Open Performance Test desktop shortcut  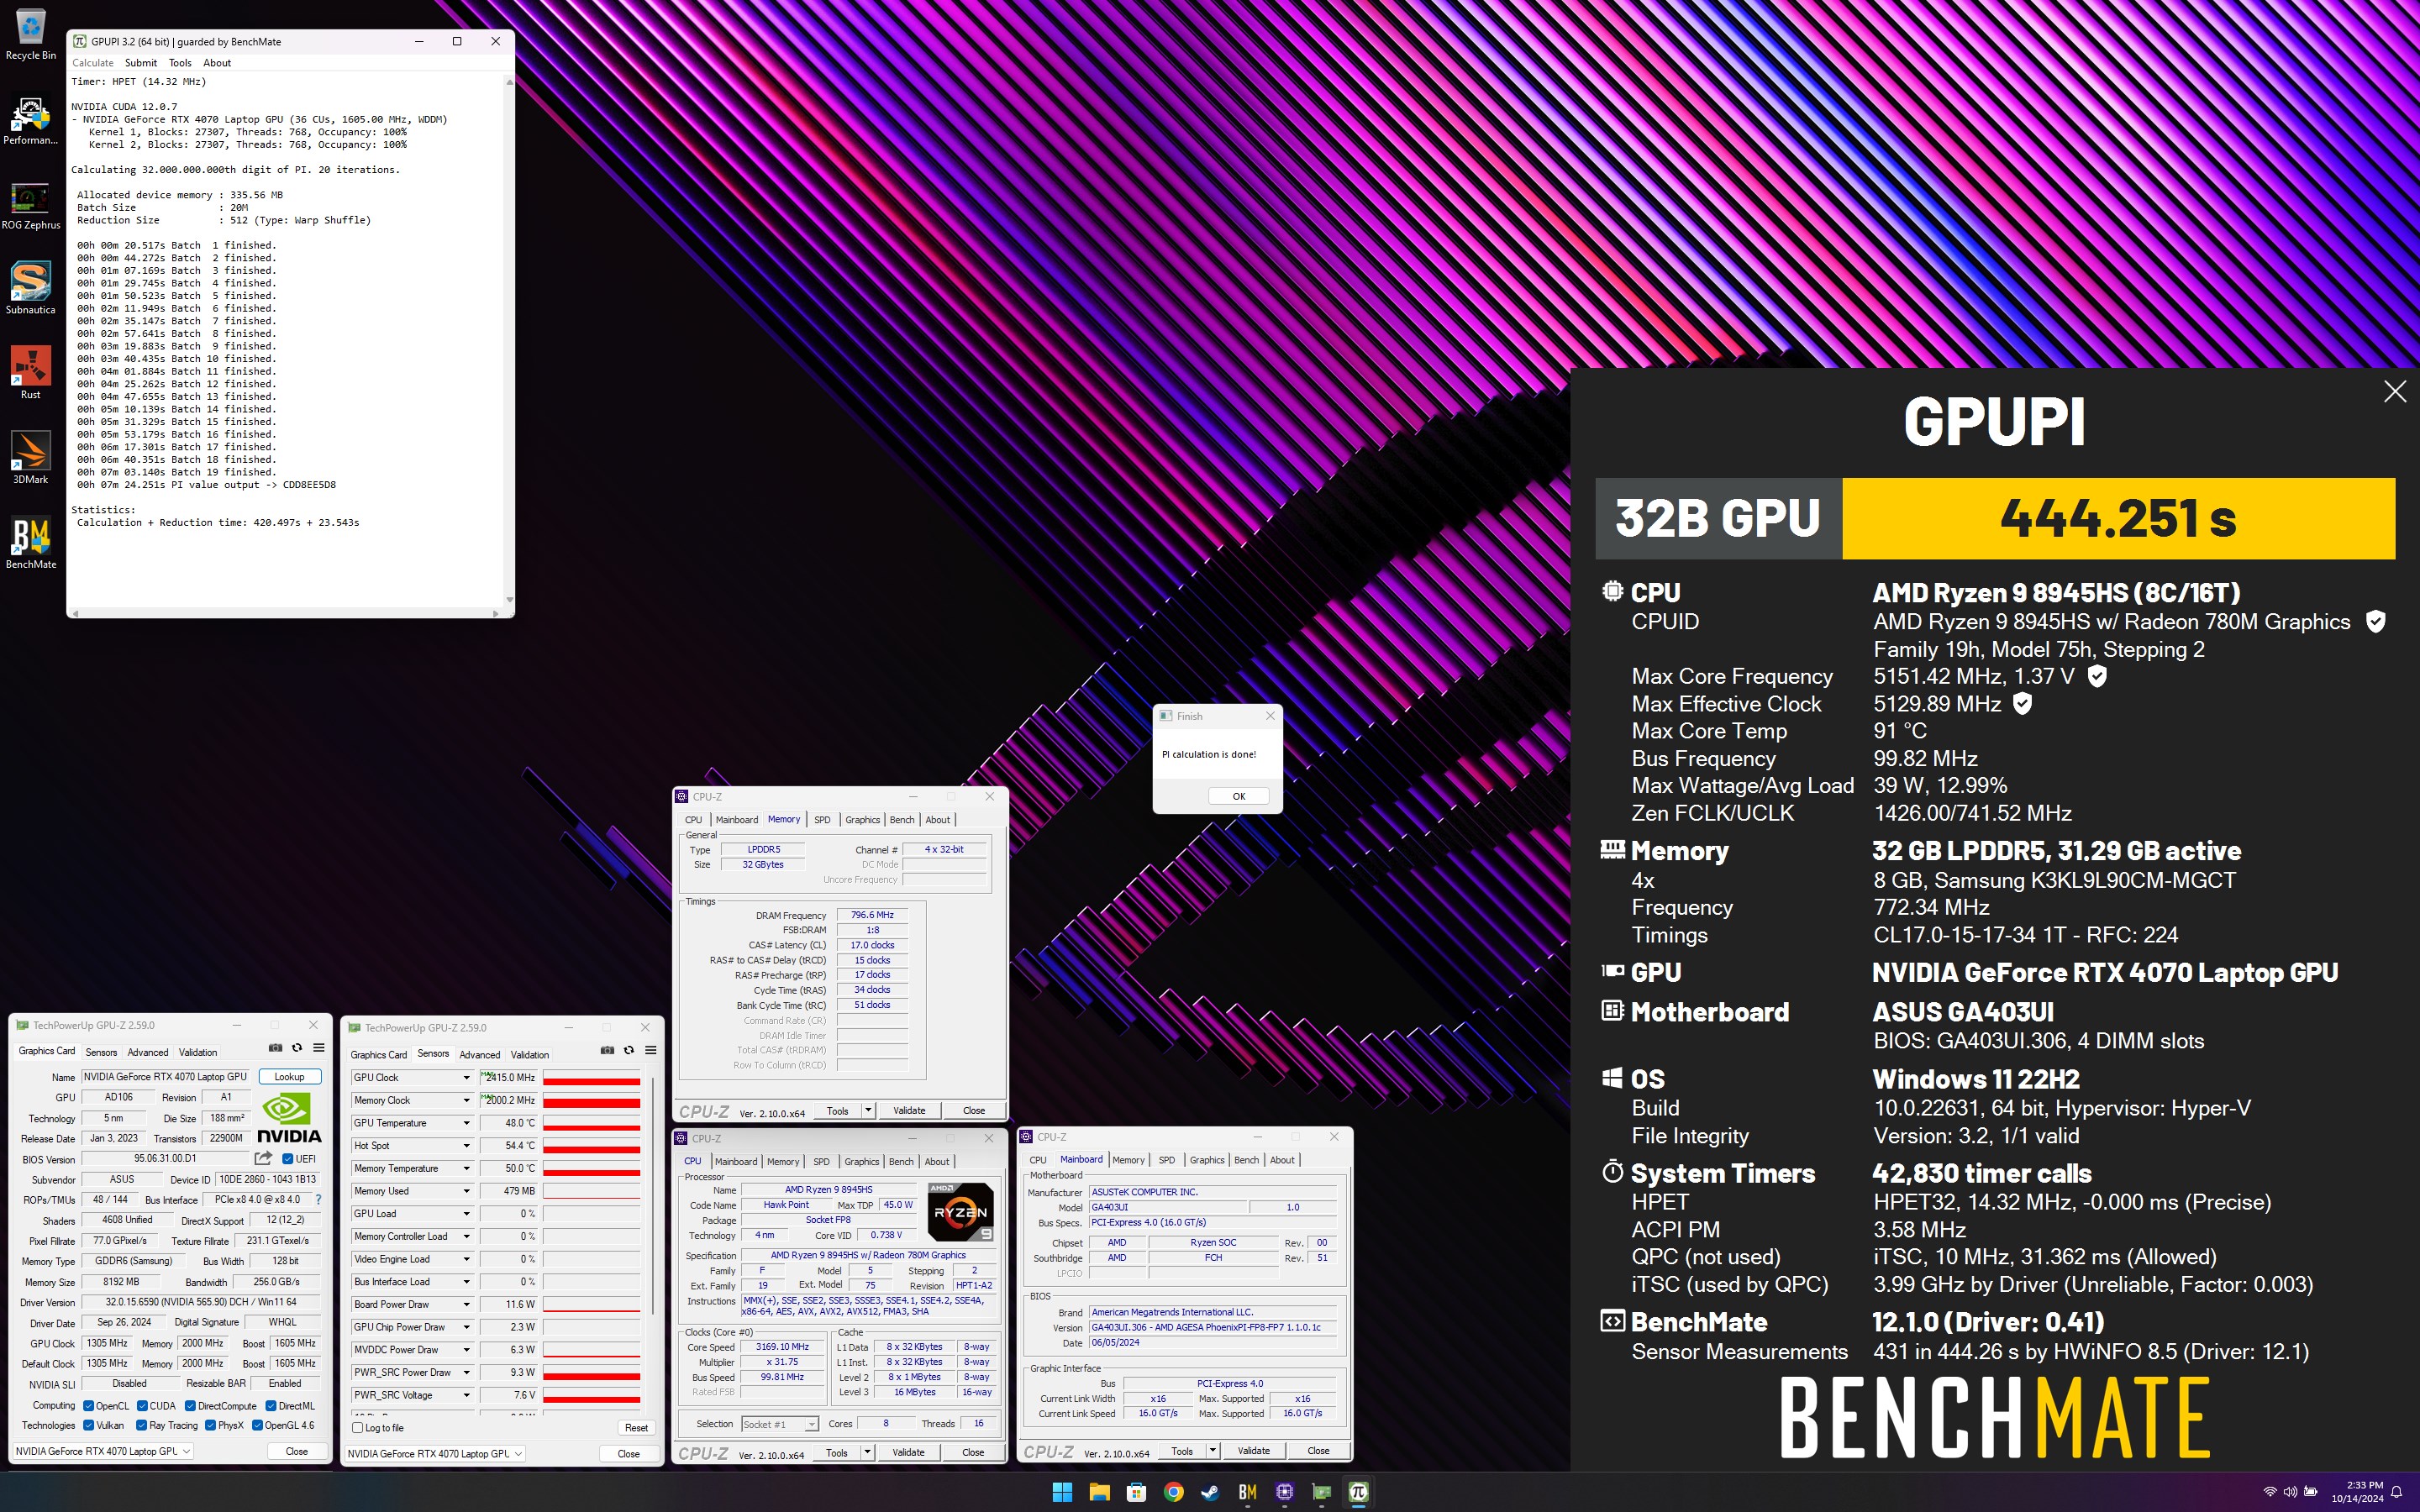click(x=31, y=120)
